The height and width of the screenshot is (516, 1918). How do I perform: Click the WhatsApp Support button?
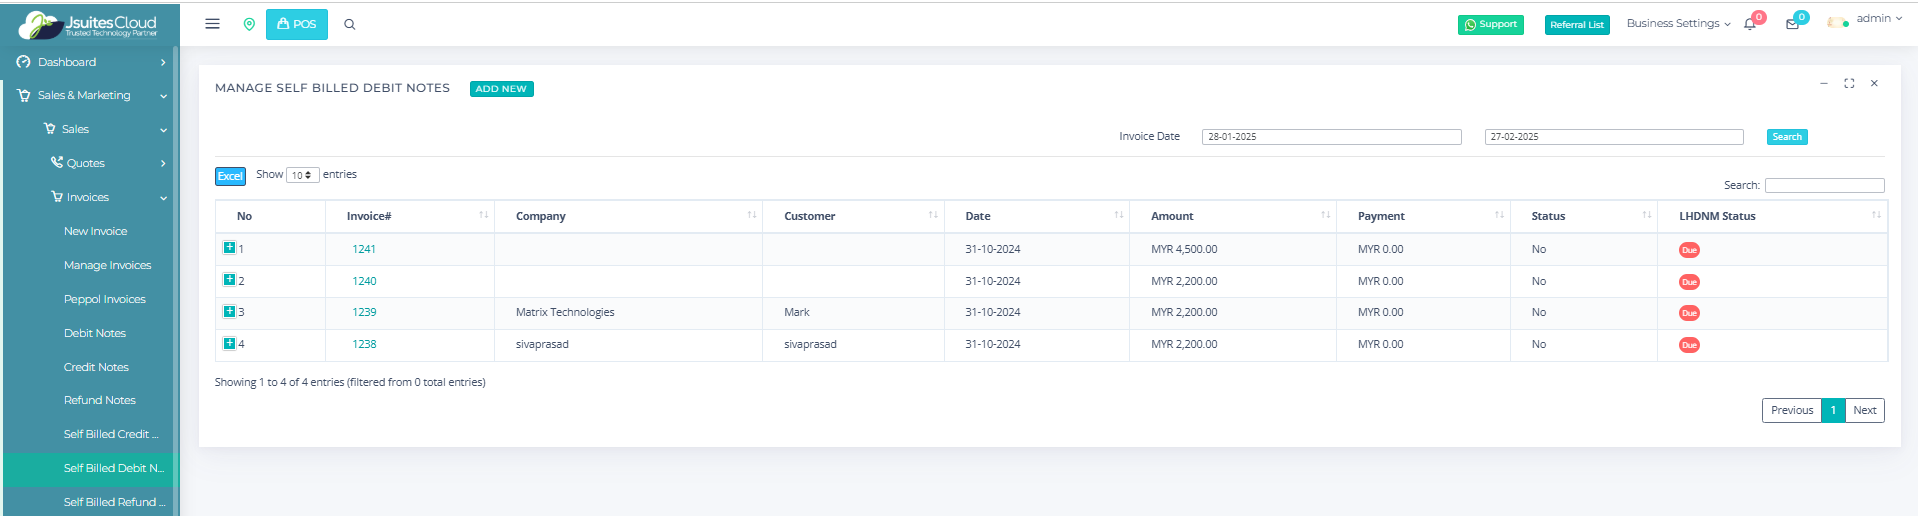click(1490, 25)
